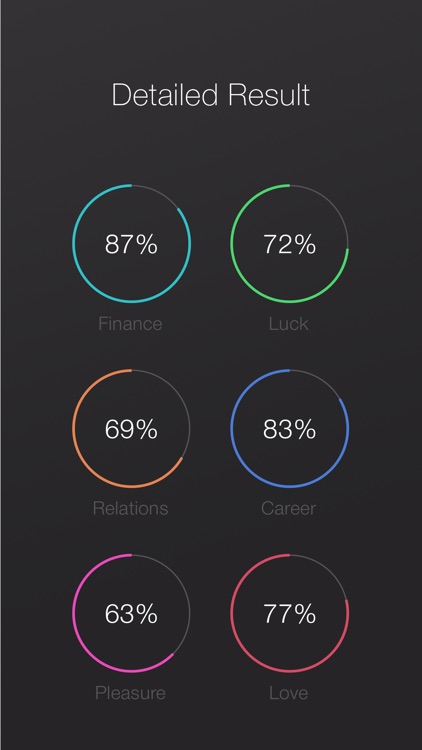Viewport: 422px width, 750px height.
Task: Tap the Finance 87% circular gauge
Action: [x=132, y=243]
